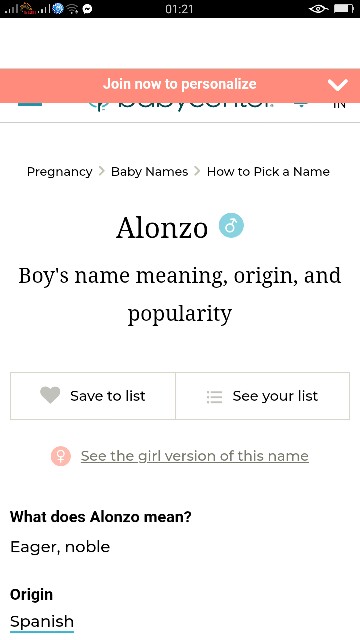Tap the list icon beside See your list

214,396
